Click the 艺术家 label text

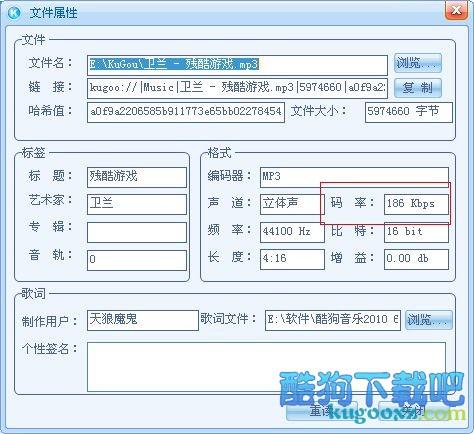[50, 200]
